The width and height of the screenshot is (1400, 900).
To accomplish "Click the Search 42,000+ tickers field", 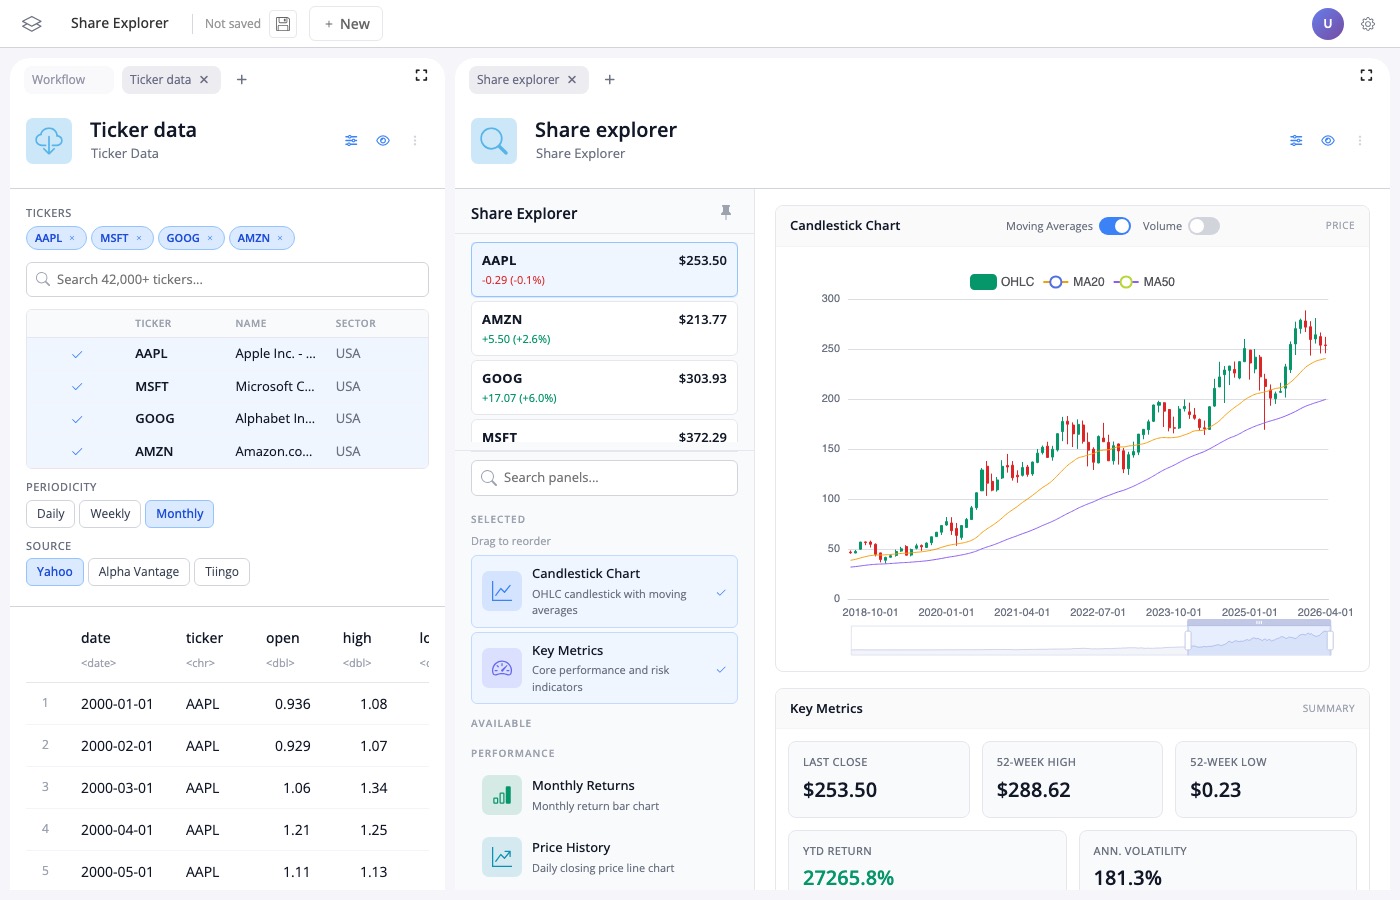I will tap(227, 280).
